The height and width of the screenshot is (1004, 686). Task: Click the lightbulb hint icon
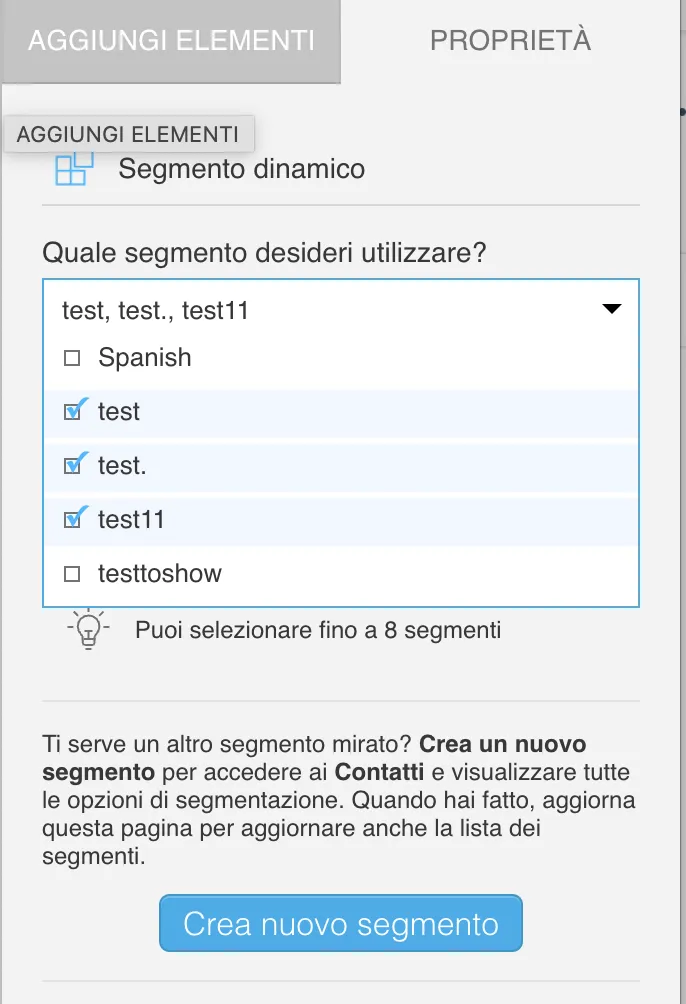(88, 629)
